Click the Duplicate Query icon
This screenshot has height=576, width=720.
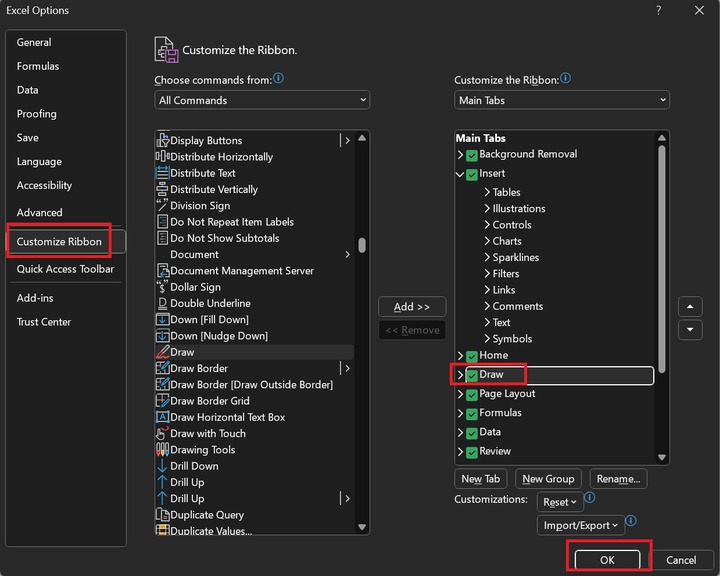pyautogui.click(x=162, y=515)
